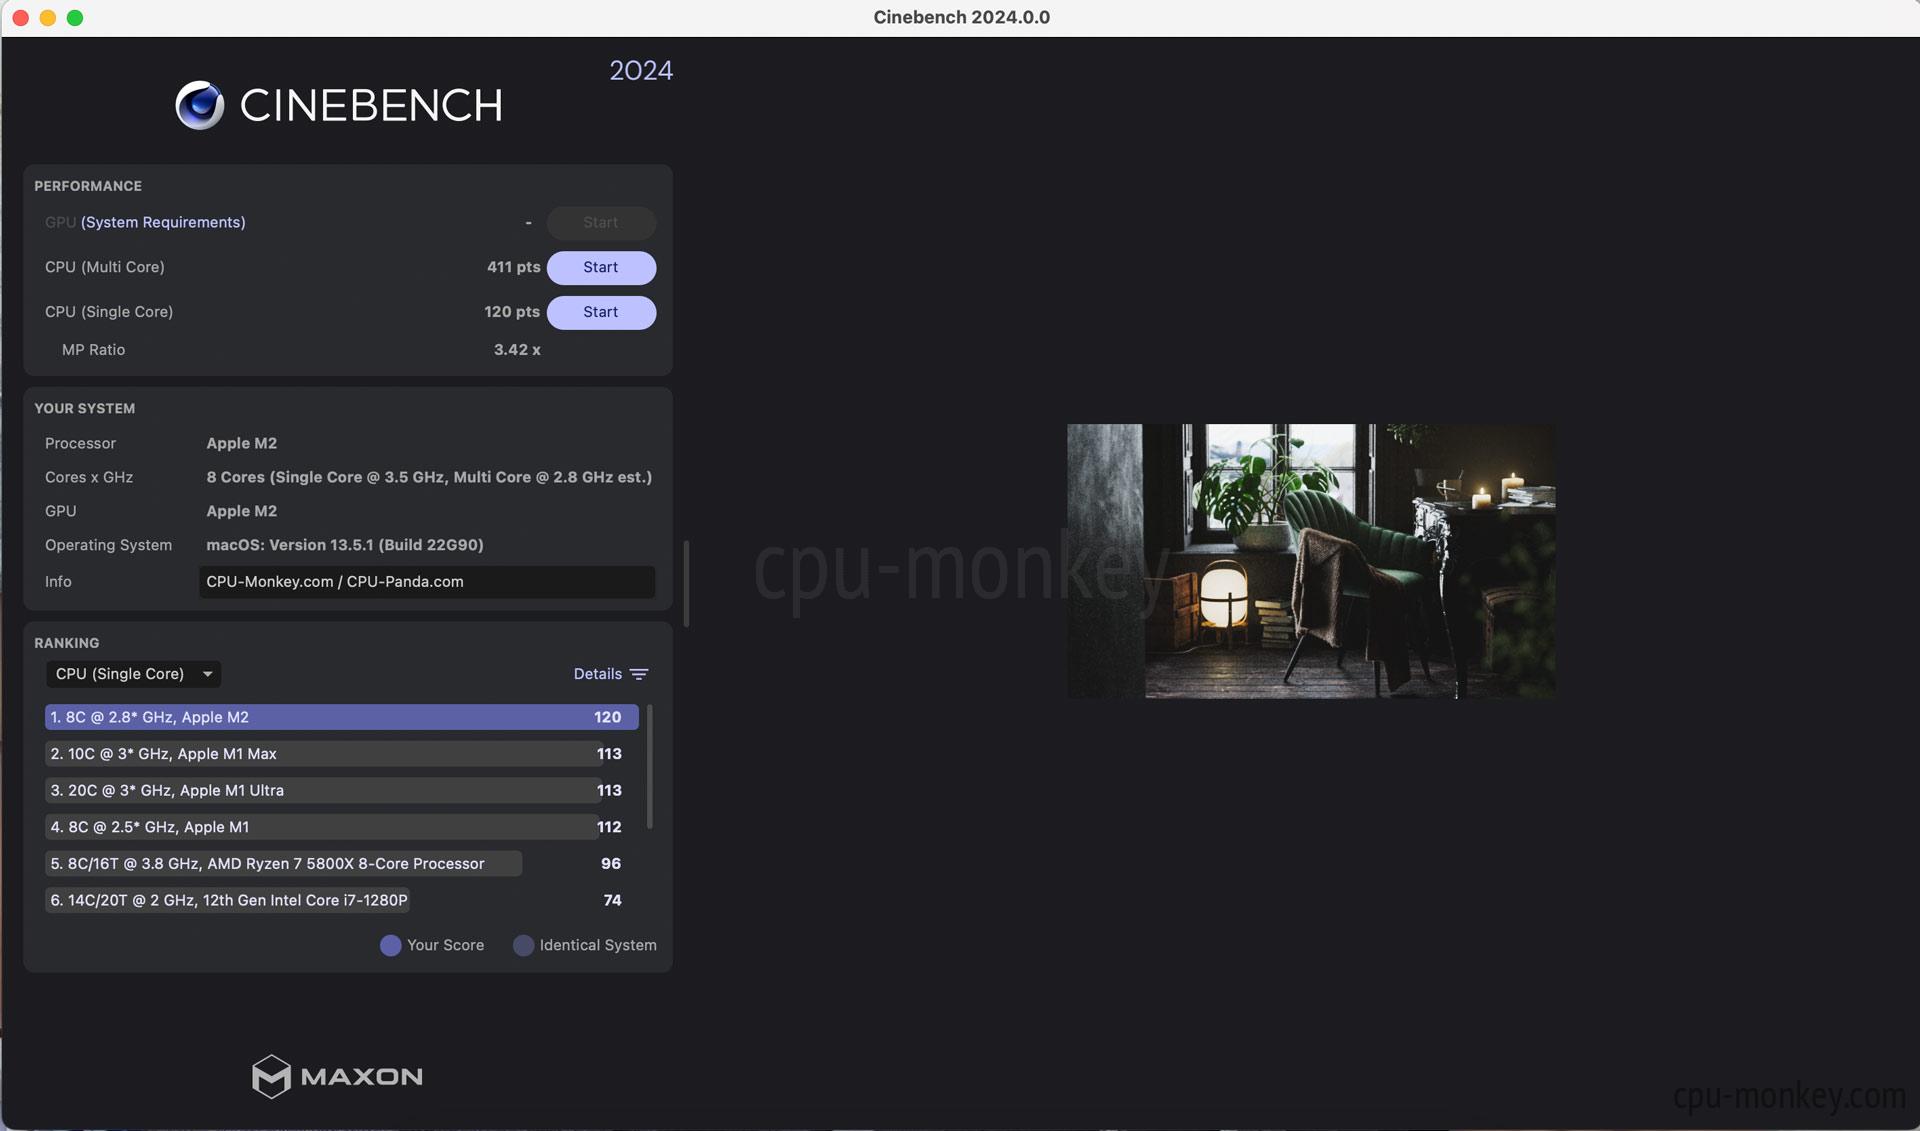Viewport: 1920px width, 1131px height.
Task: Click the left panel vertical scrollbar
Action: coord(686,584)
